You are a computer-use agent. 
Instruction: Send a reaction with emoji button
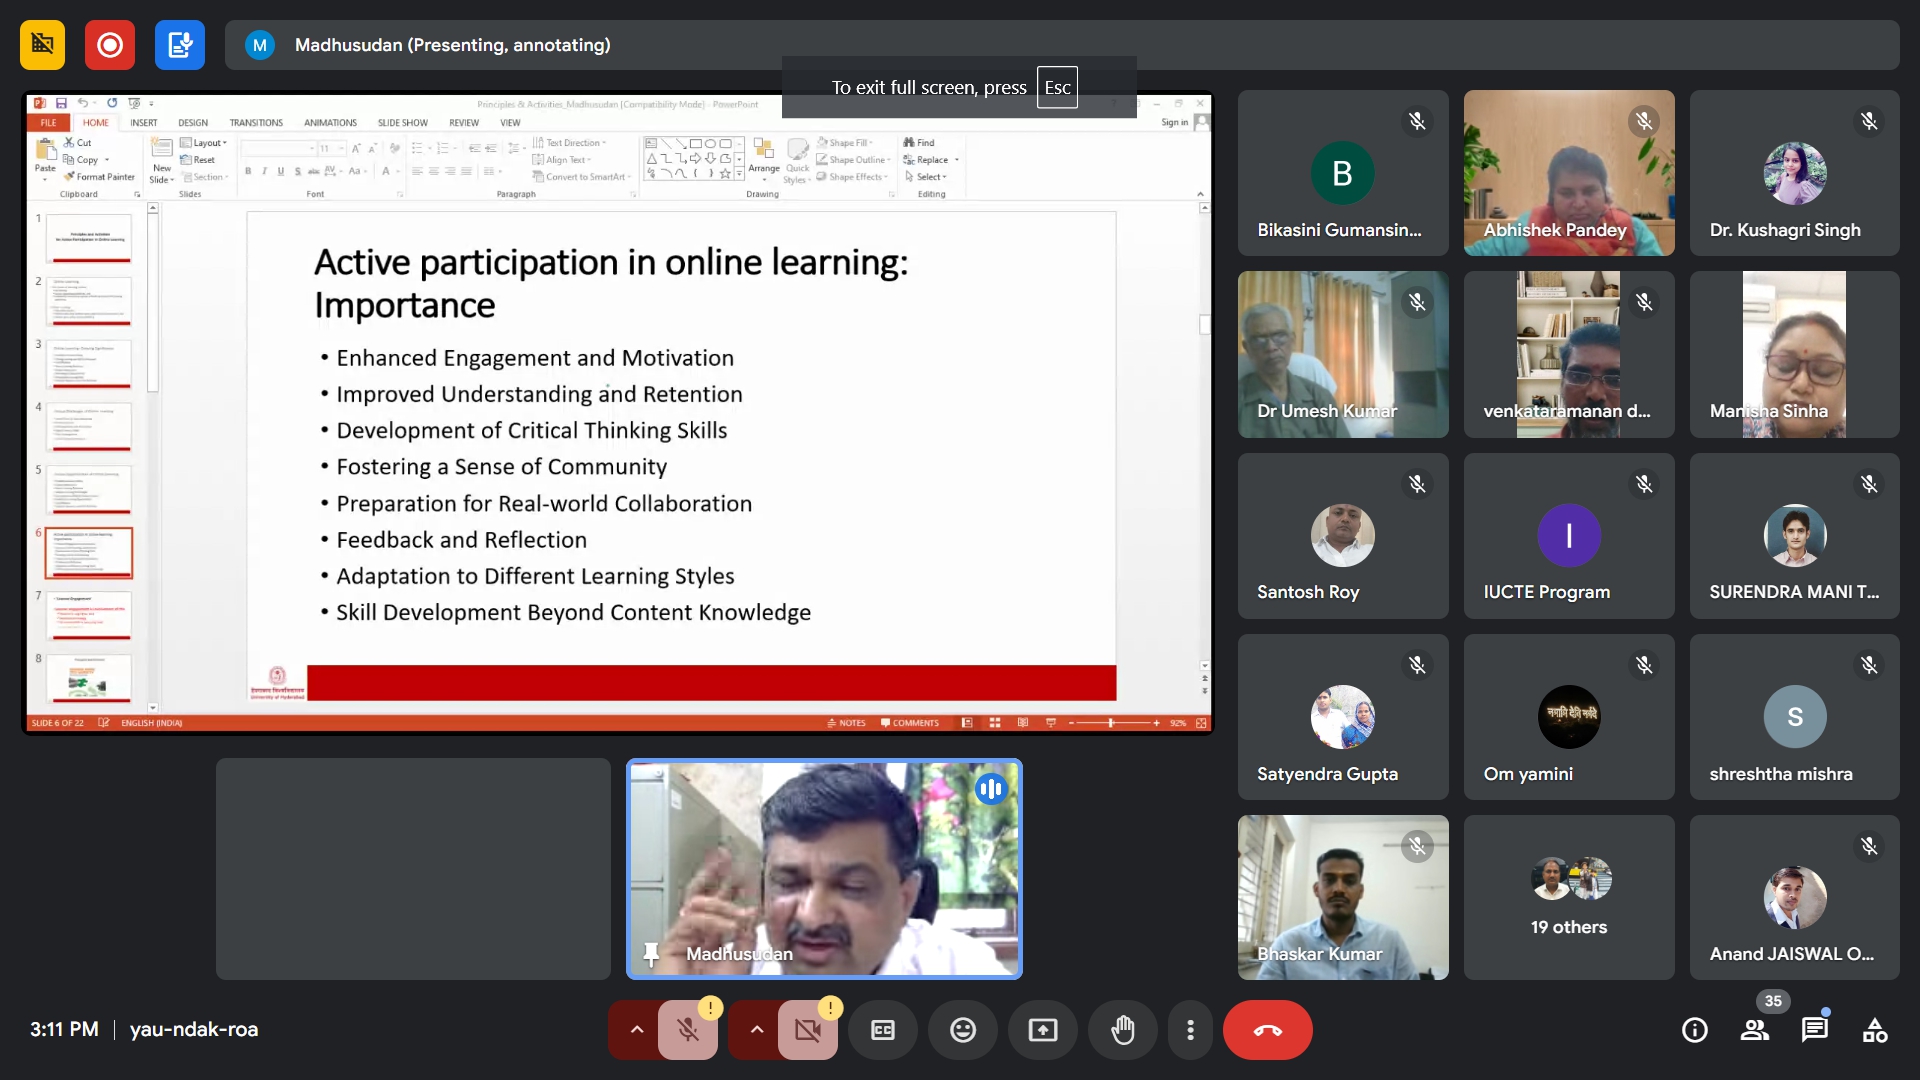pyautogui.click(x=962, y=1030)
